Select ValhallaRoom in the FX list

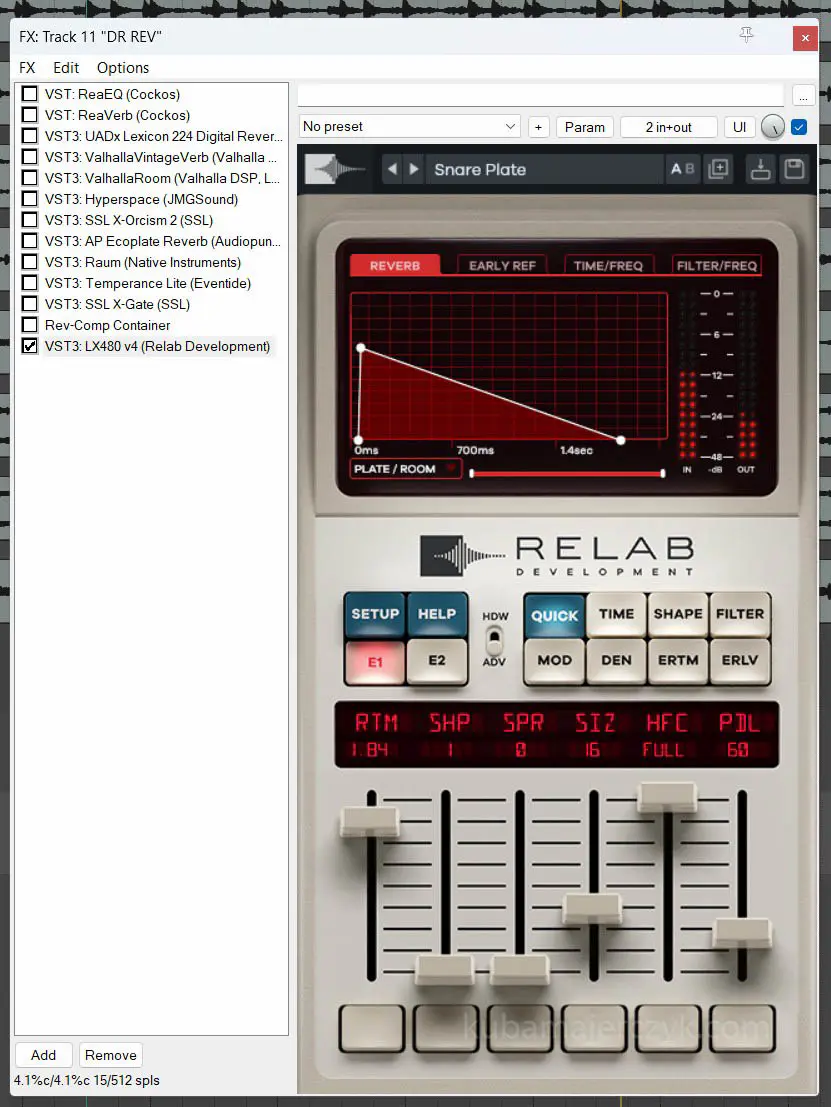[x=160, y=178]
